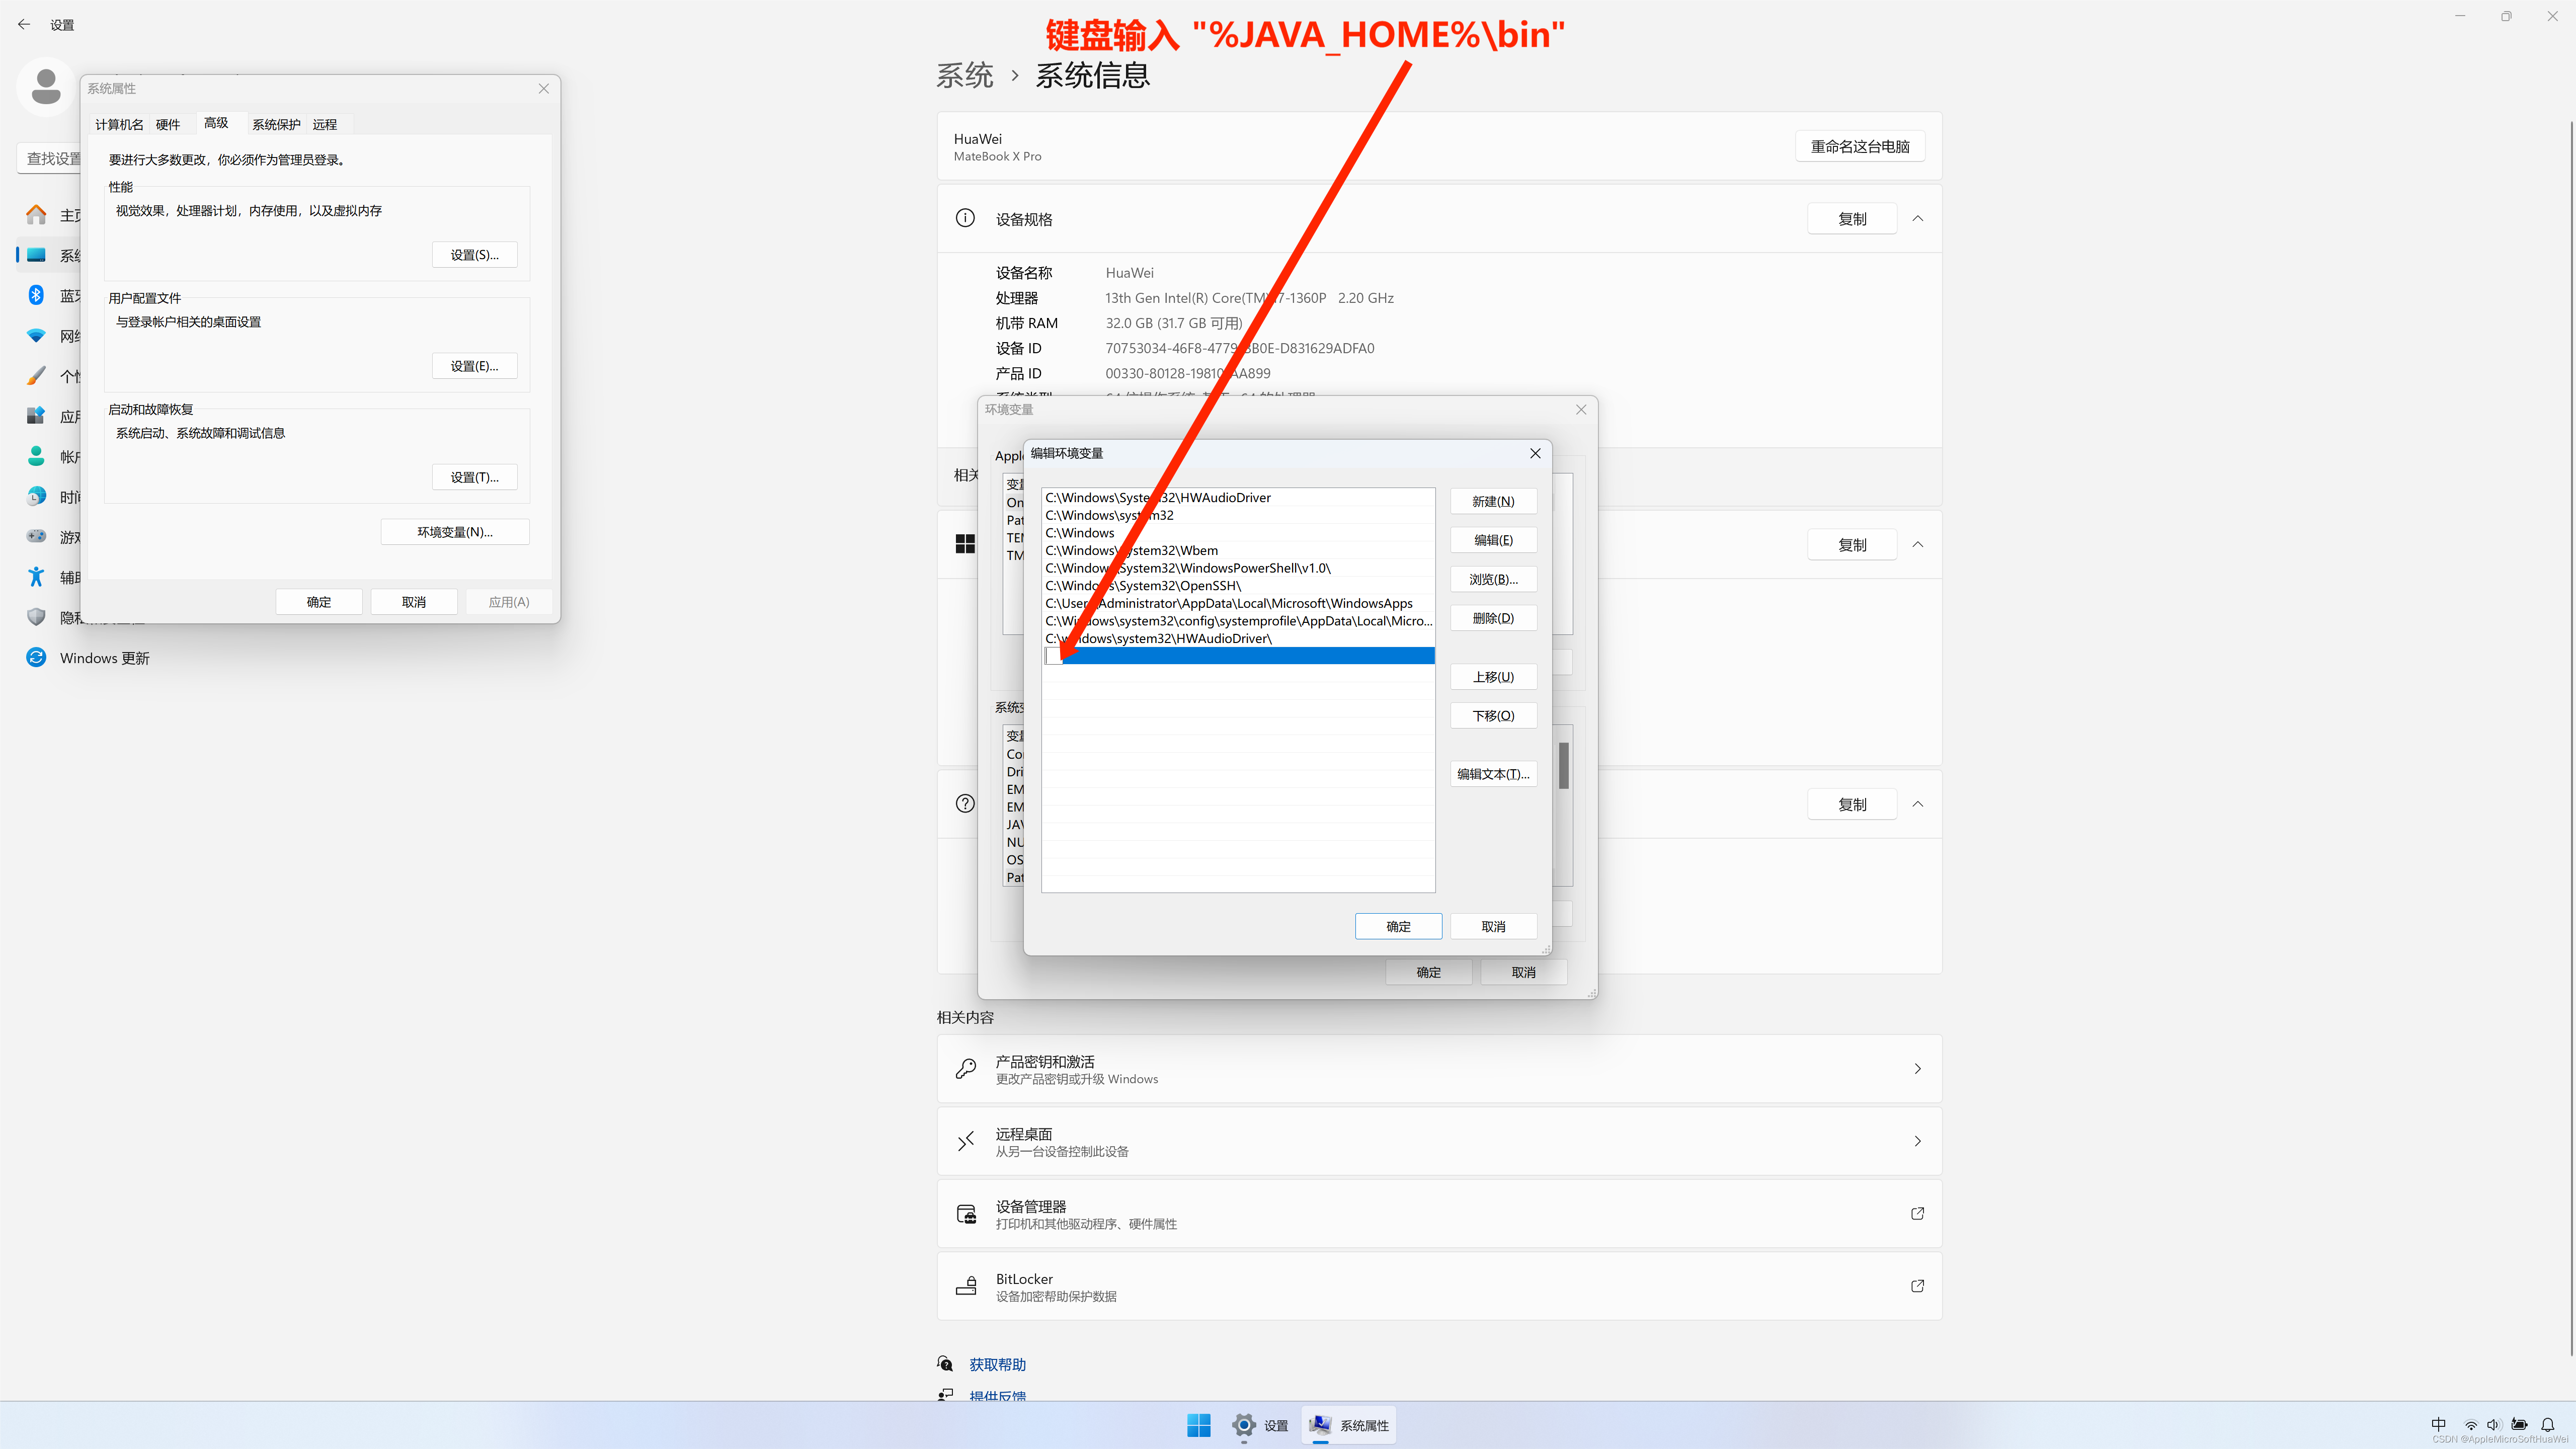The width and height of the screenshot is (2576, 1449).
Task: Switch to the Hardware tab in system properties
Action: point(168,124)
